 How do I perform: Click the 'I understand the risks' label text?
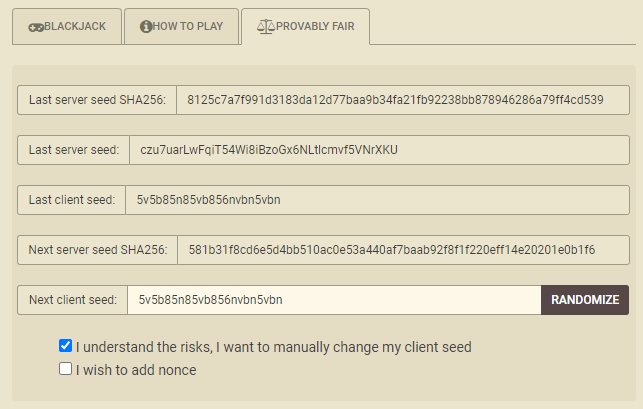pos(273,347)
